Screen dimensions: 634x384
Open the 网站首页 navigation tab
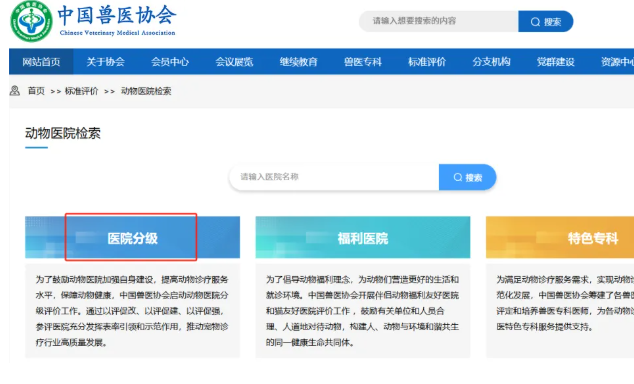point(41,62)
